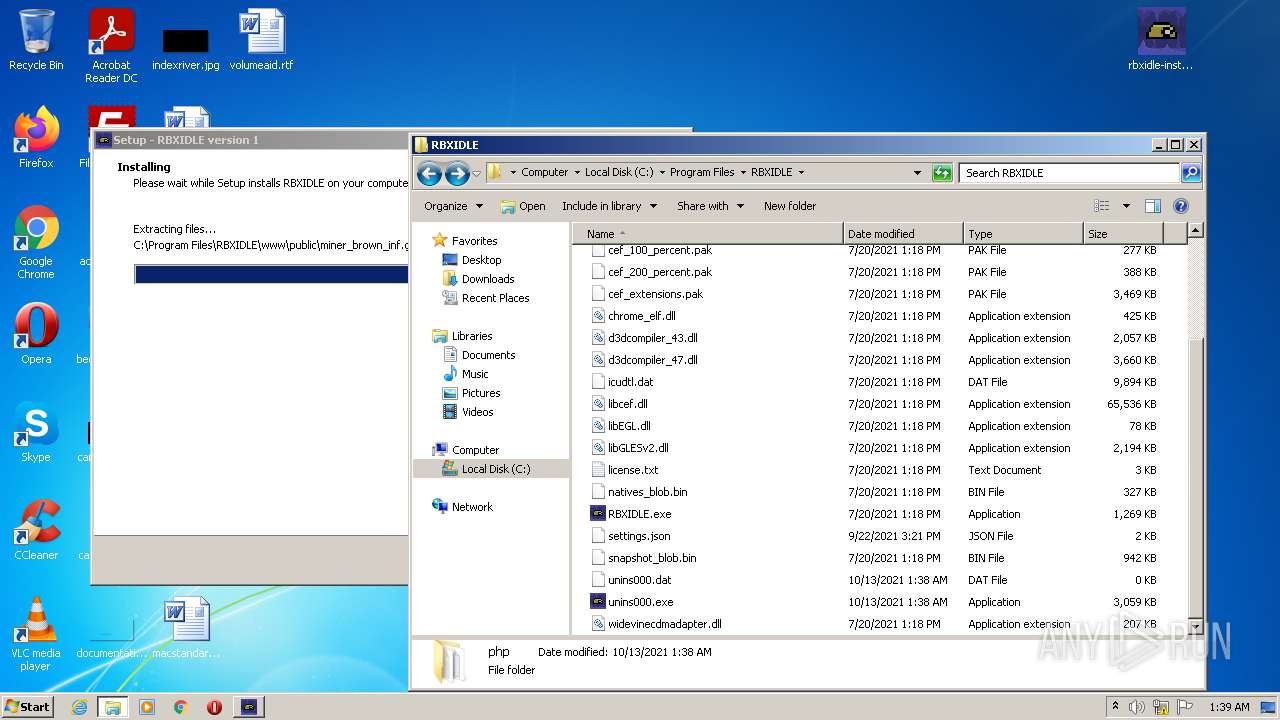
Task: Click the search magnifier icon
Action: 1190,173
